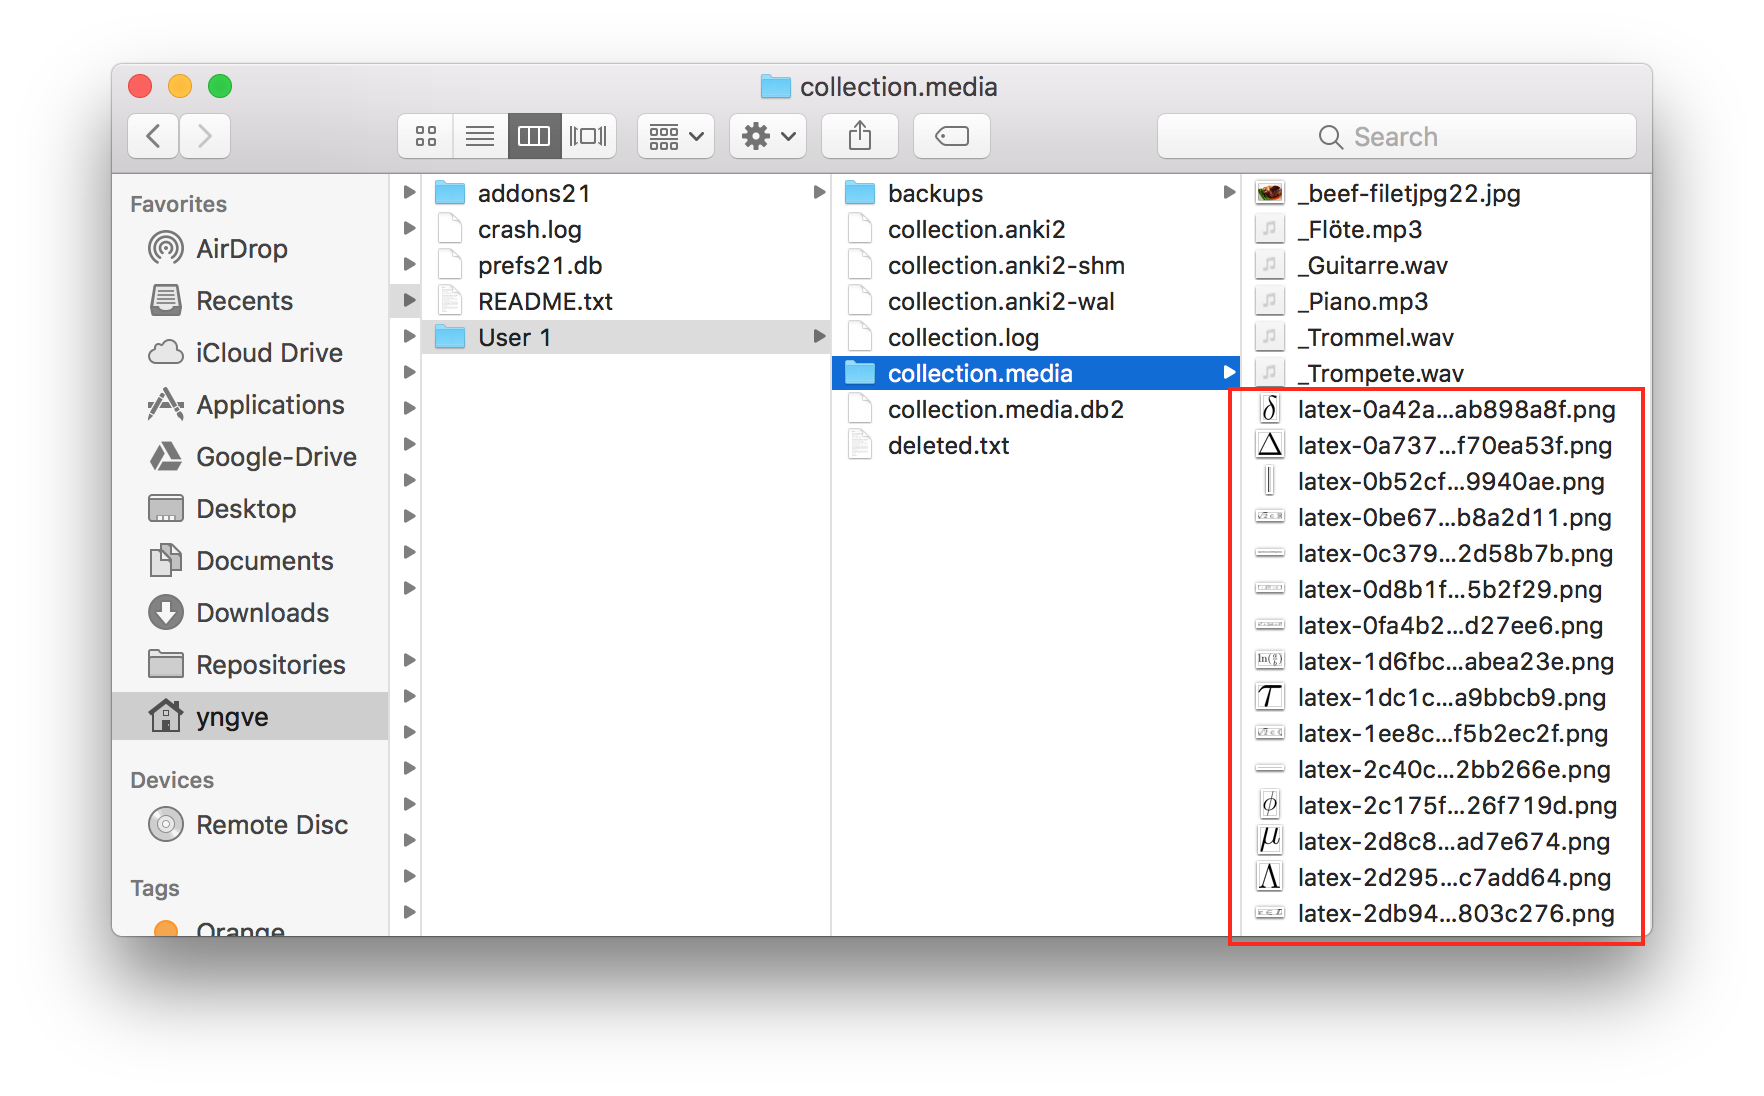Image resolution: width=1764 pixels, height=1096 pixels.
Task: Select the latex-2c40c...2bb266e.png file
Action: (x=1446, y=769)
